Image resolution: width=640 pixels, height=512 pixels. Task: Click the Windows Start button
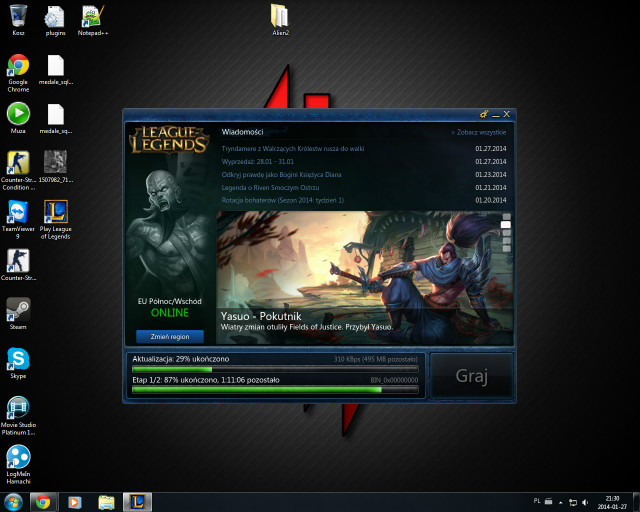13,502
